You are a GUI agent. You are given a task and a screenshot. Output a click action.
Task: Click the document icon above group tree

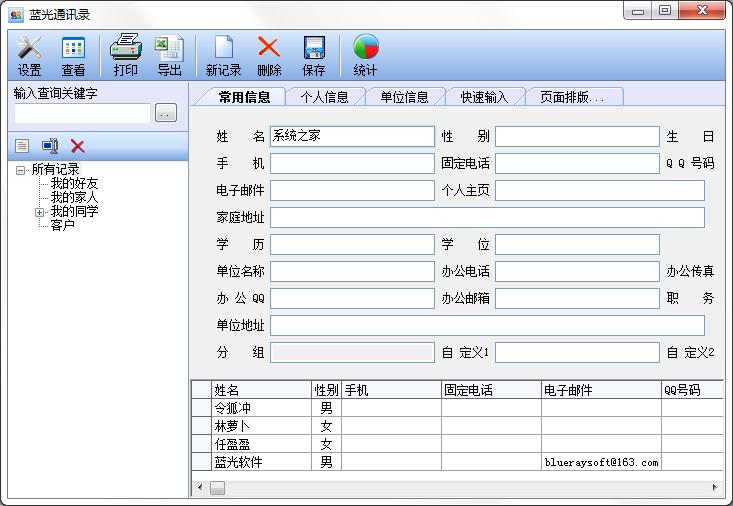click(x=22, y=146)
